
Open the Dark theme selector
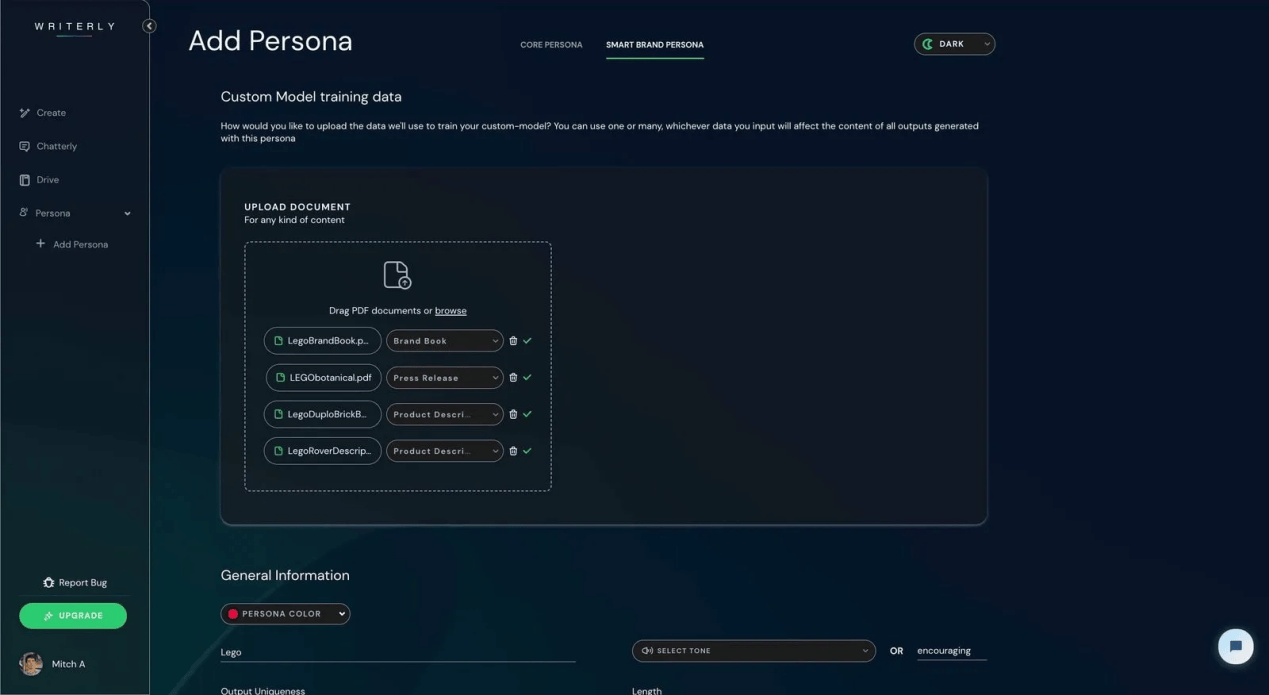tap(954, 44)
